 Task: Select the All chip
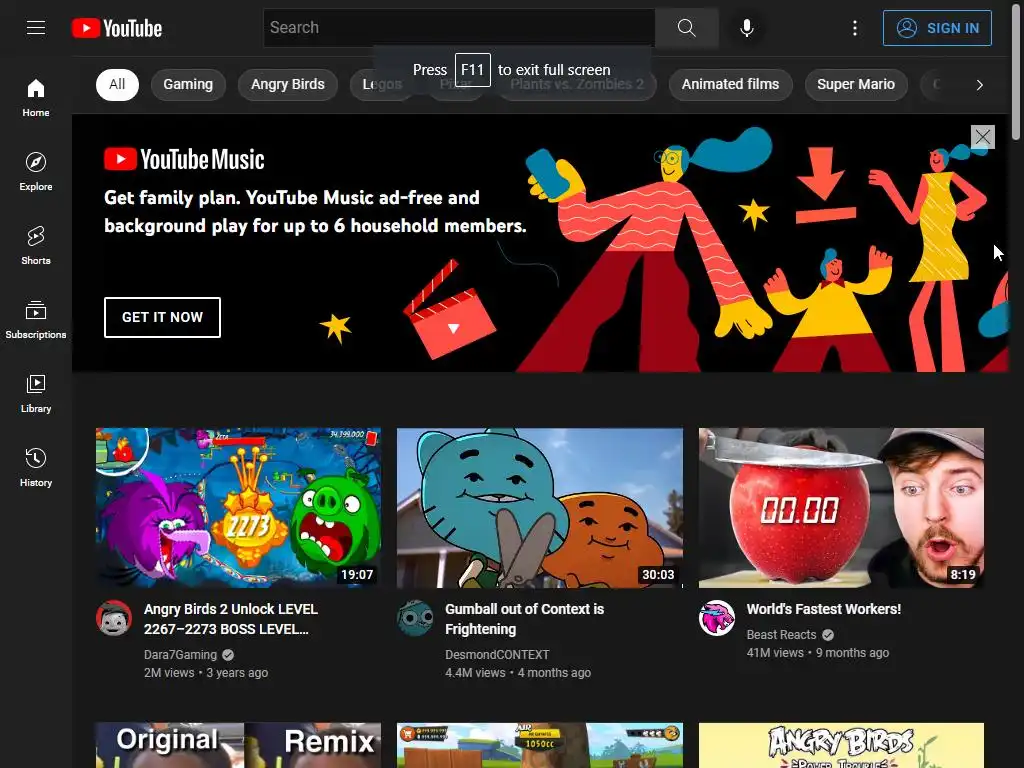(x=117, y=84)
